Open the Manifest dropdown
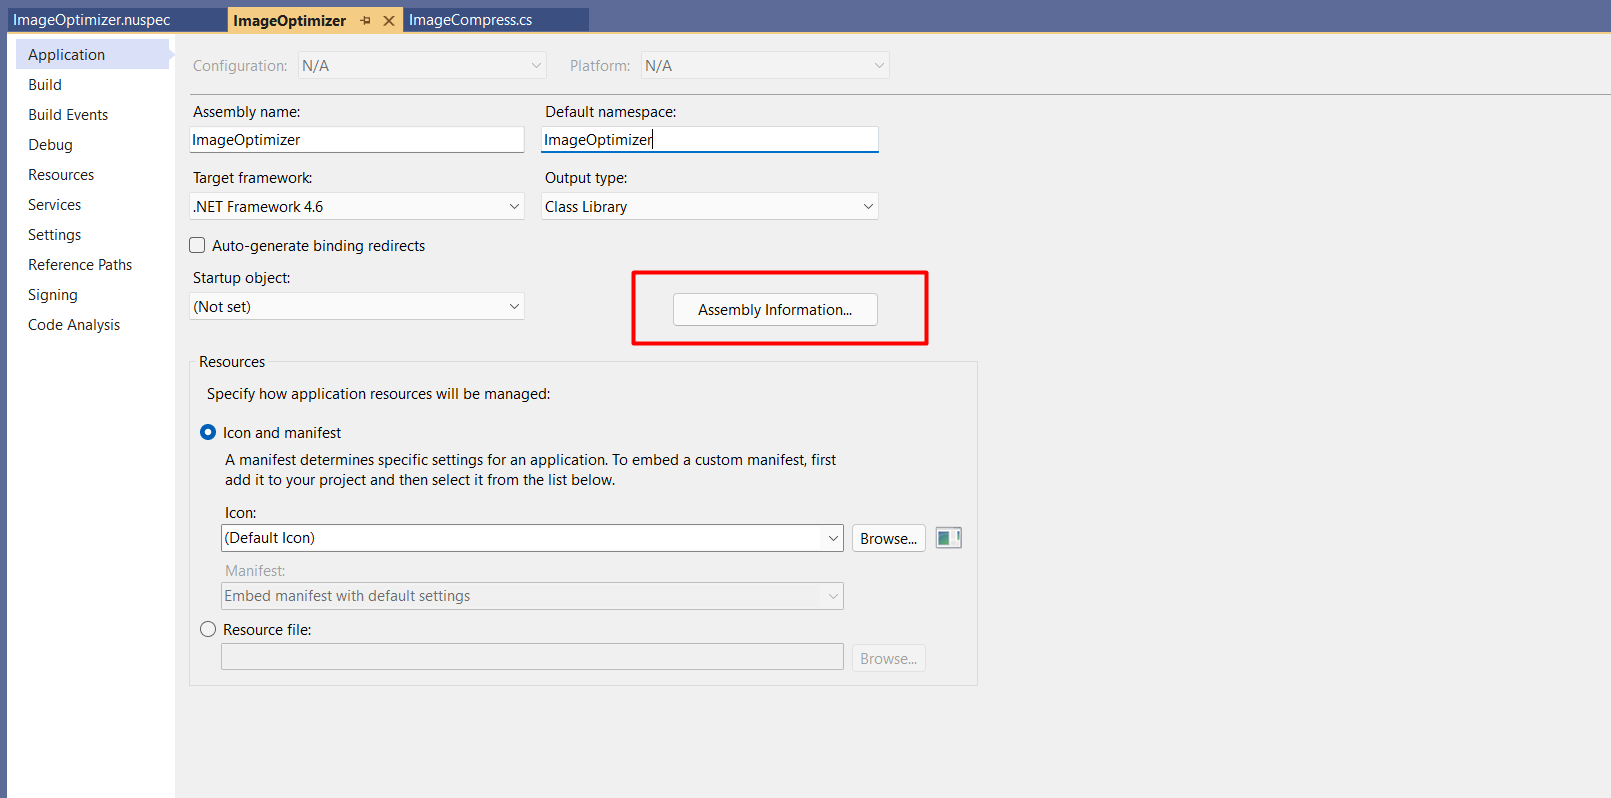1611x798 pixels. tap(532, 596)
